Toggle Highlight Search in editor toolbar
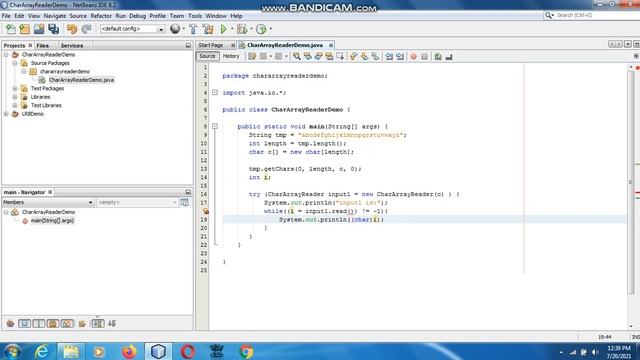This screenshot has width=640, height=360. [x=329, y=56]
